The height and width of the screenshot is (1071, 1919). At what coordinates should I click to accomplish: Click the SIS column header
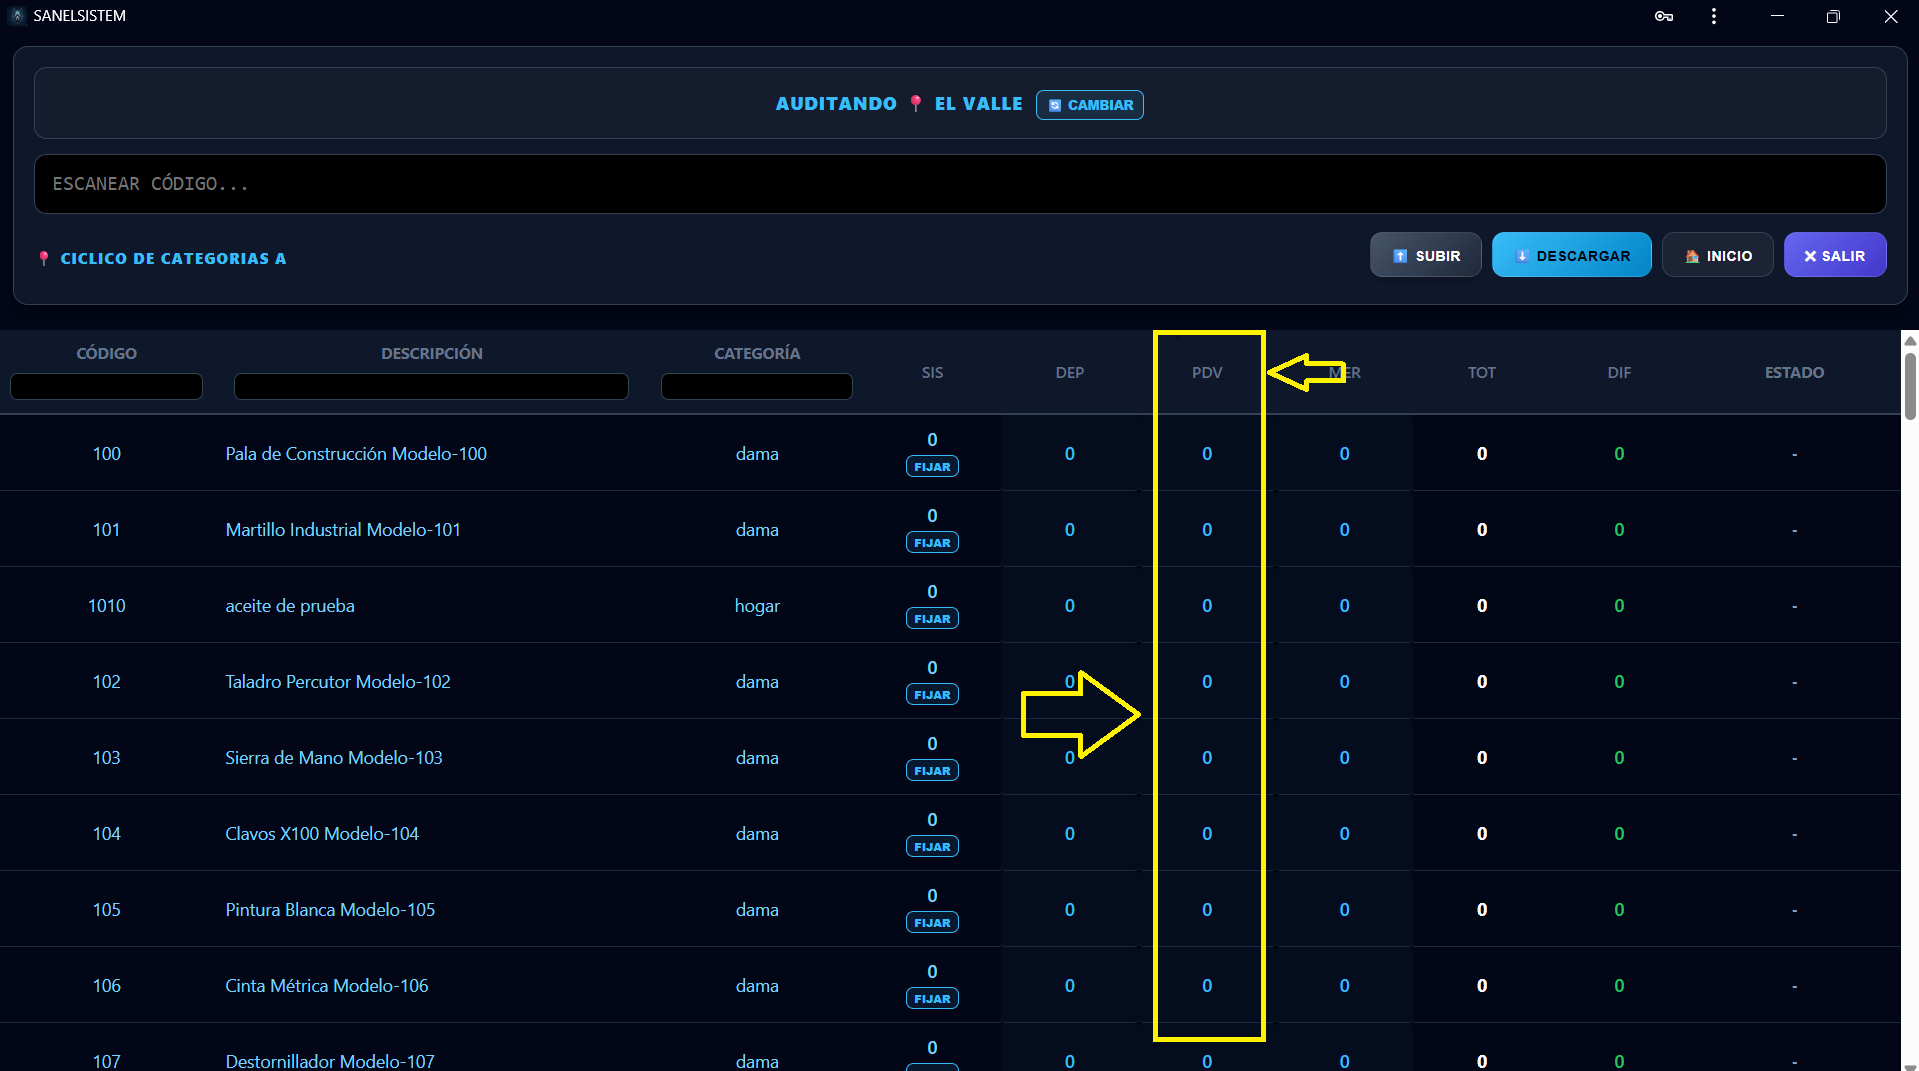[932, 373]
